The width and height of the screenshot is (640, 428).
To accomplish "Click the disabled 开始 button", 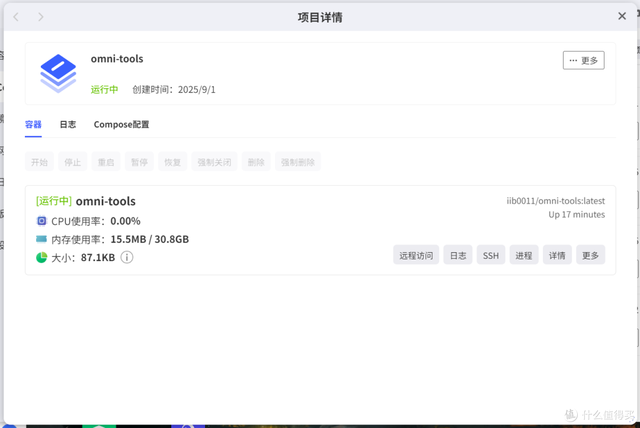I will pos(39,162).
